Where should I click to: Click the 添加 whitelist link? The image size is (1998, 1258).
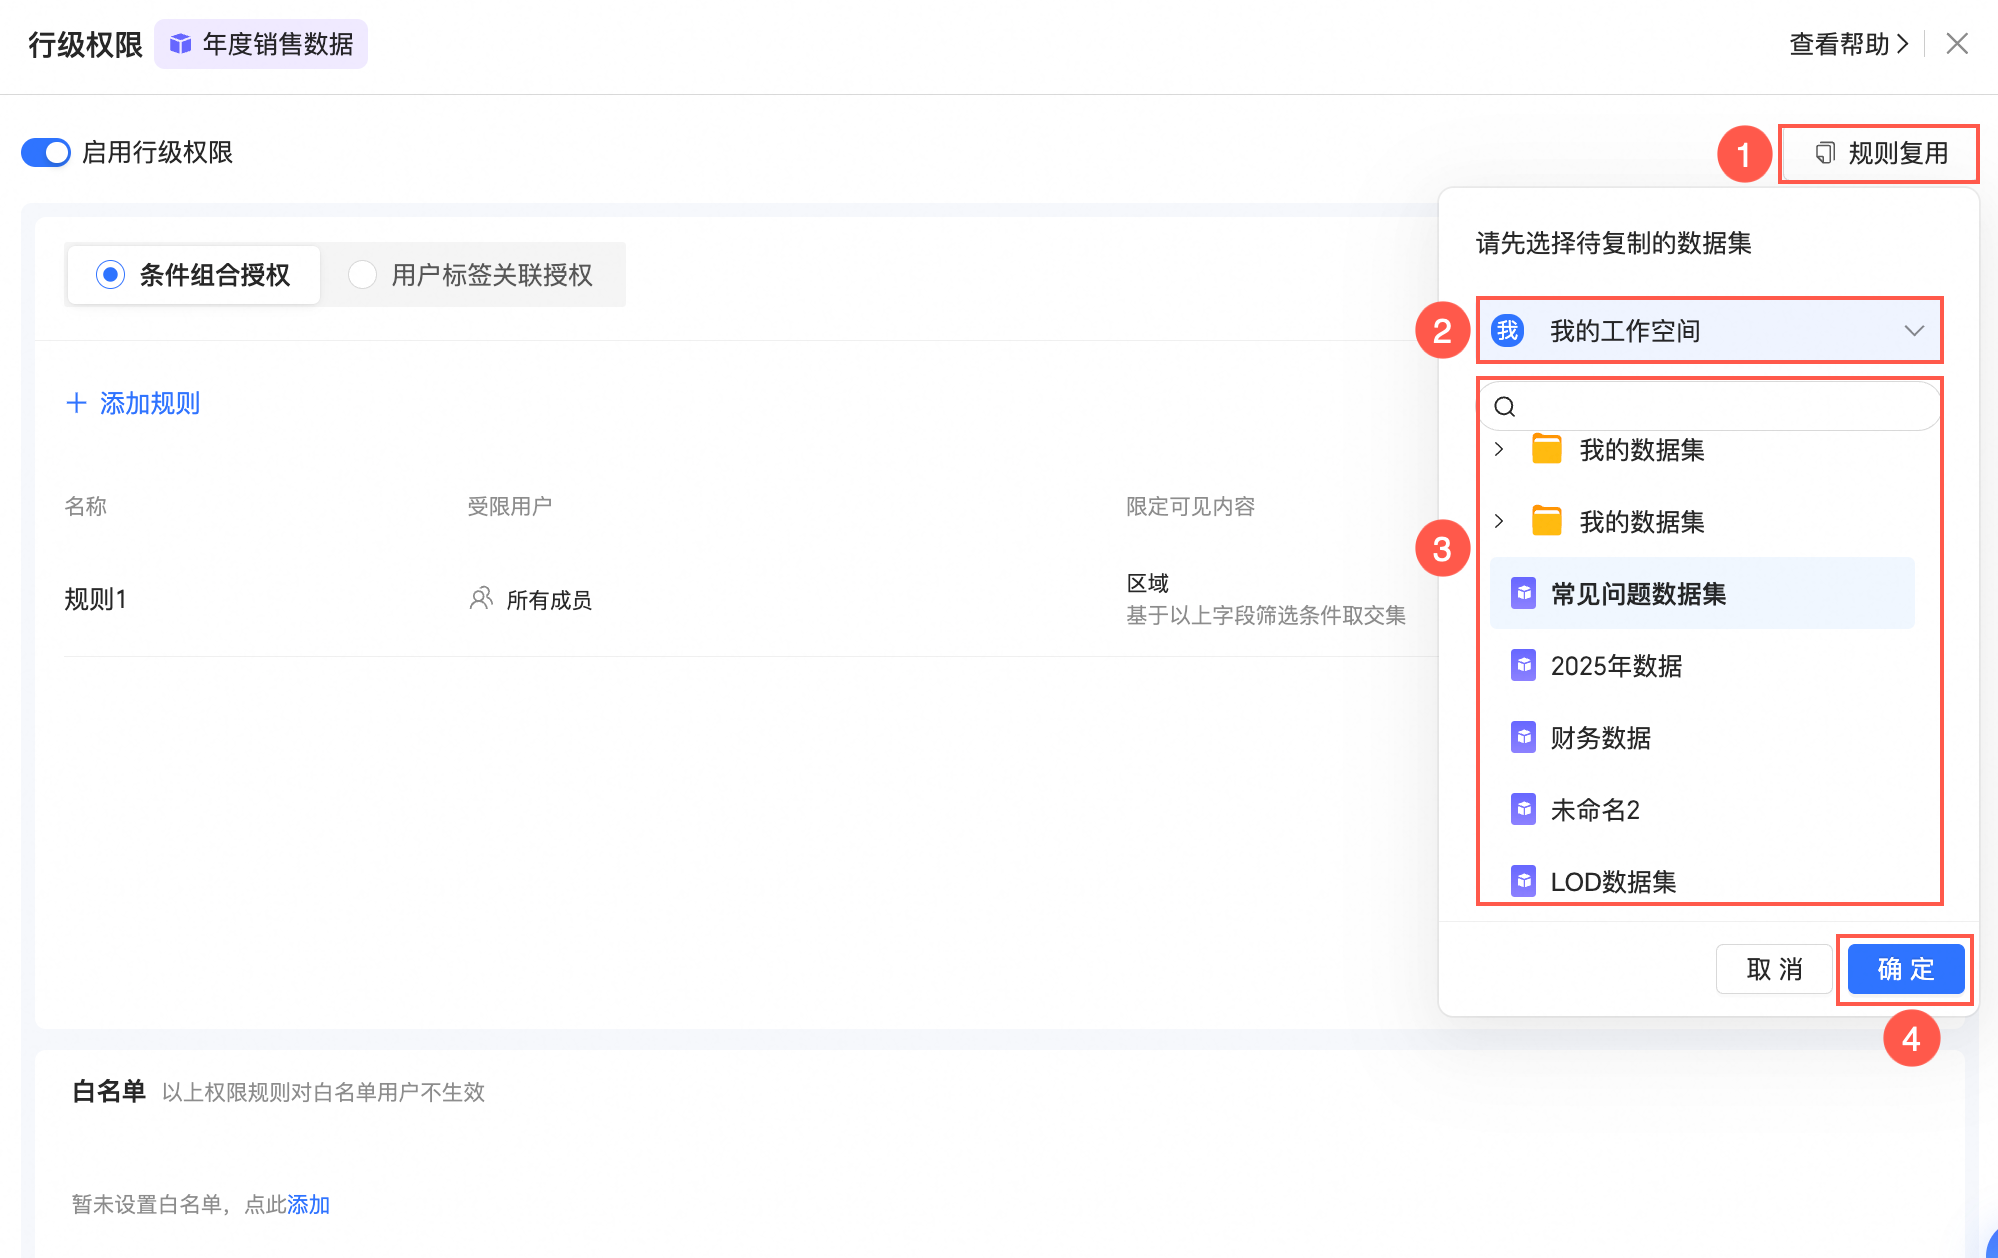308,1204
